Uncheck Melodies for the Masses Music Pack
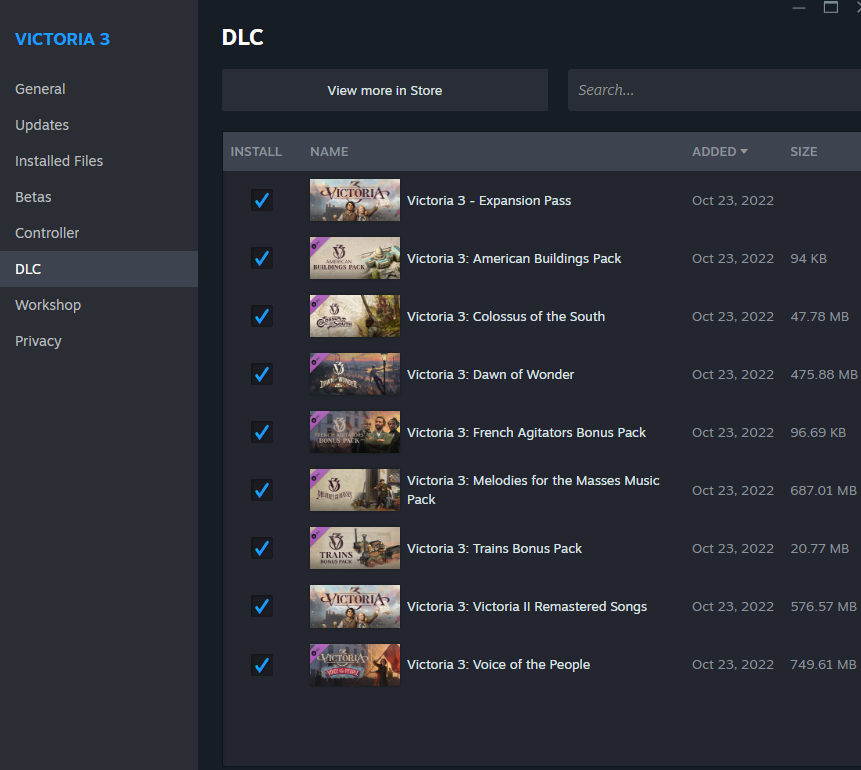 point(262,490)
